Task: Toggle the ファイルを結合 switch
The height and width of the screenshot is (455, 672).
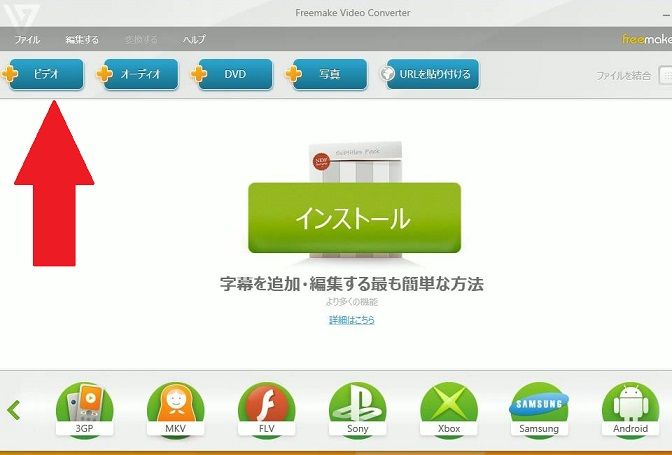Action: [665, 76]
